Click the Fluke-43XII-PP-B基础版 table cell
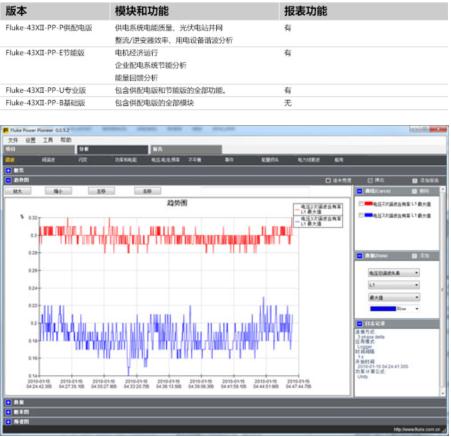This screenshot has width=451, height=437. (45, 103)
